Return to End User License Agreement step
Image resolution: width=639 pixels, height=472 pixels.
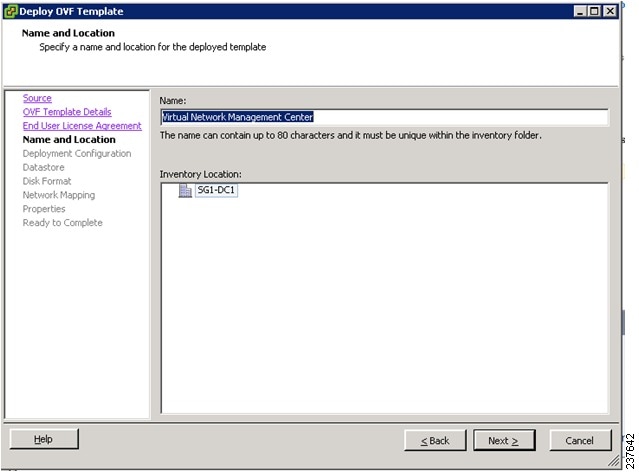[x=82, y=126]
